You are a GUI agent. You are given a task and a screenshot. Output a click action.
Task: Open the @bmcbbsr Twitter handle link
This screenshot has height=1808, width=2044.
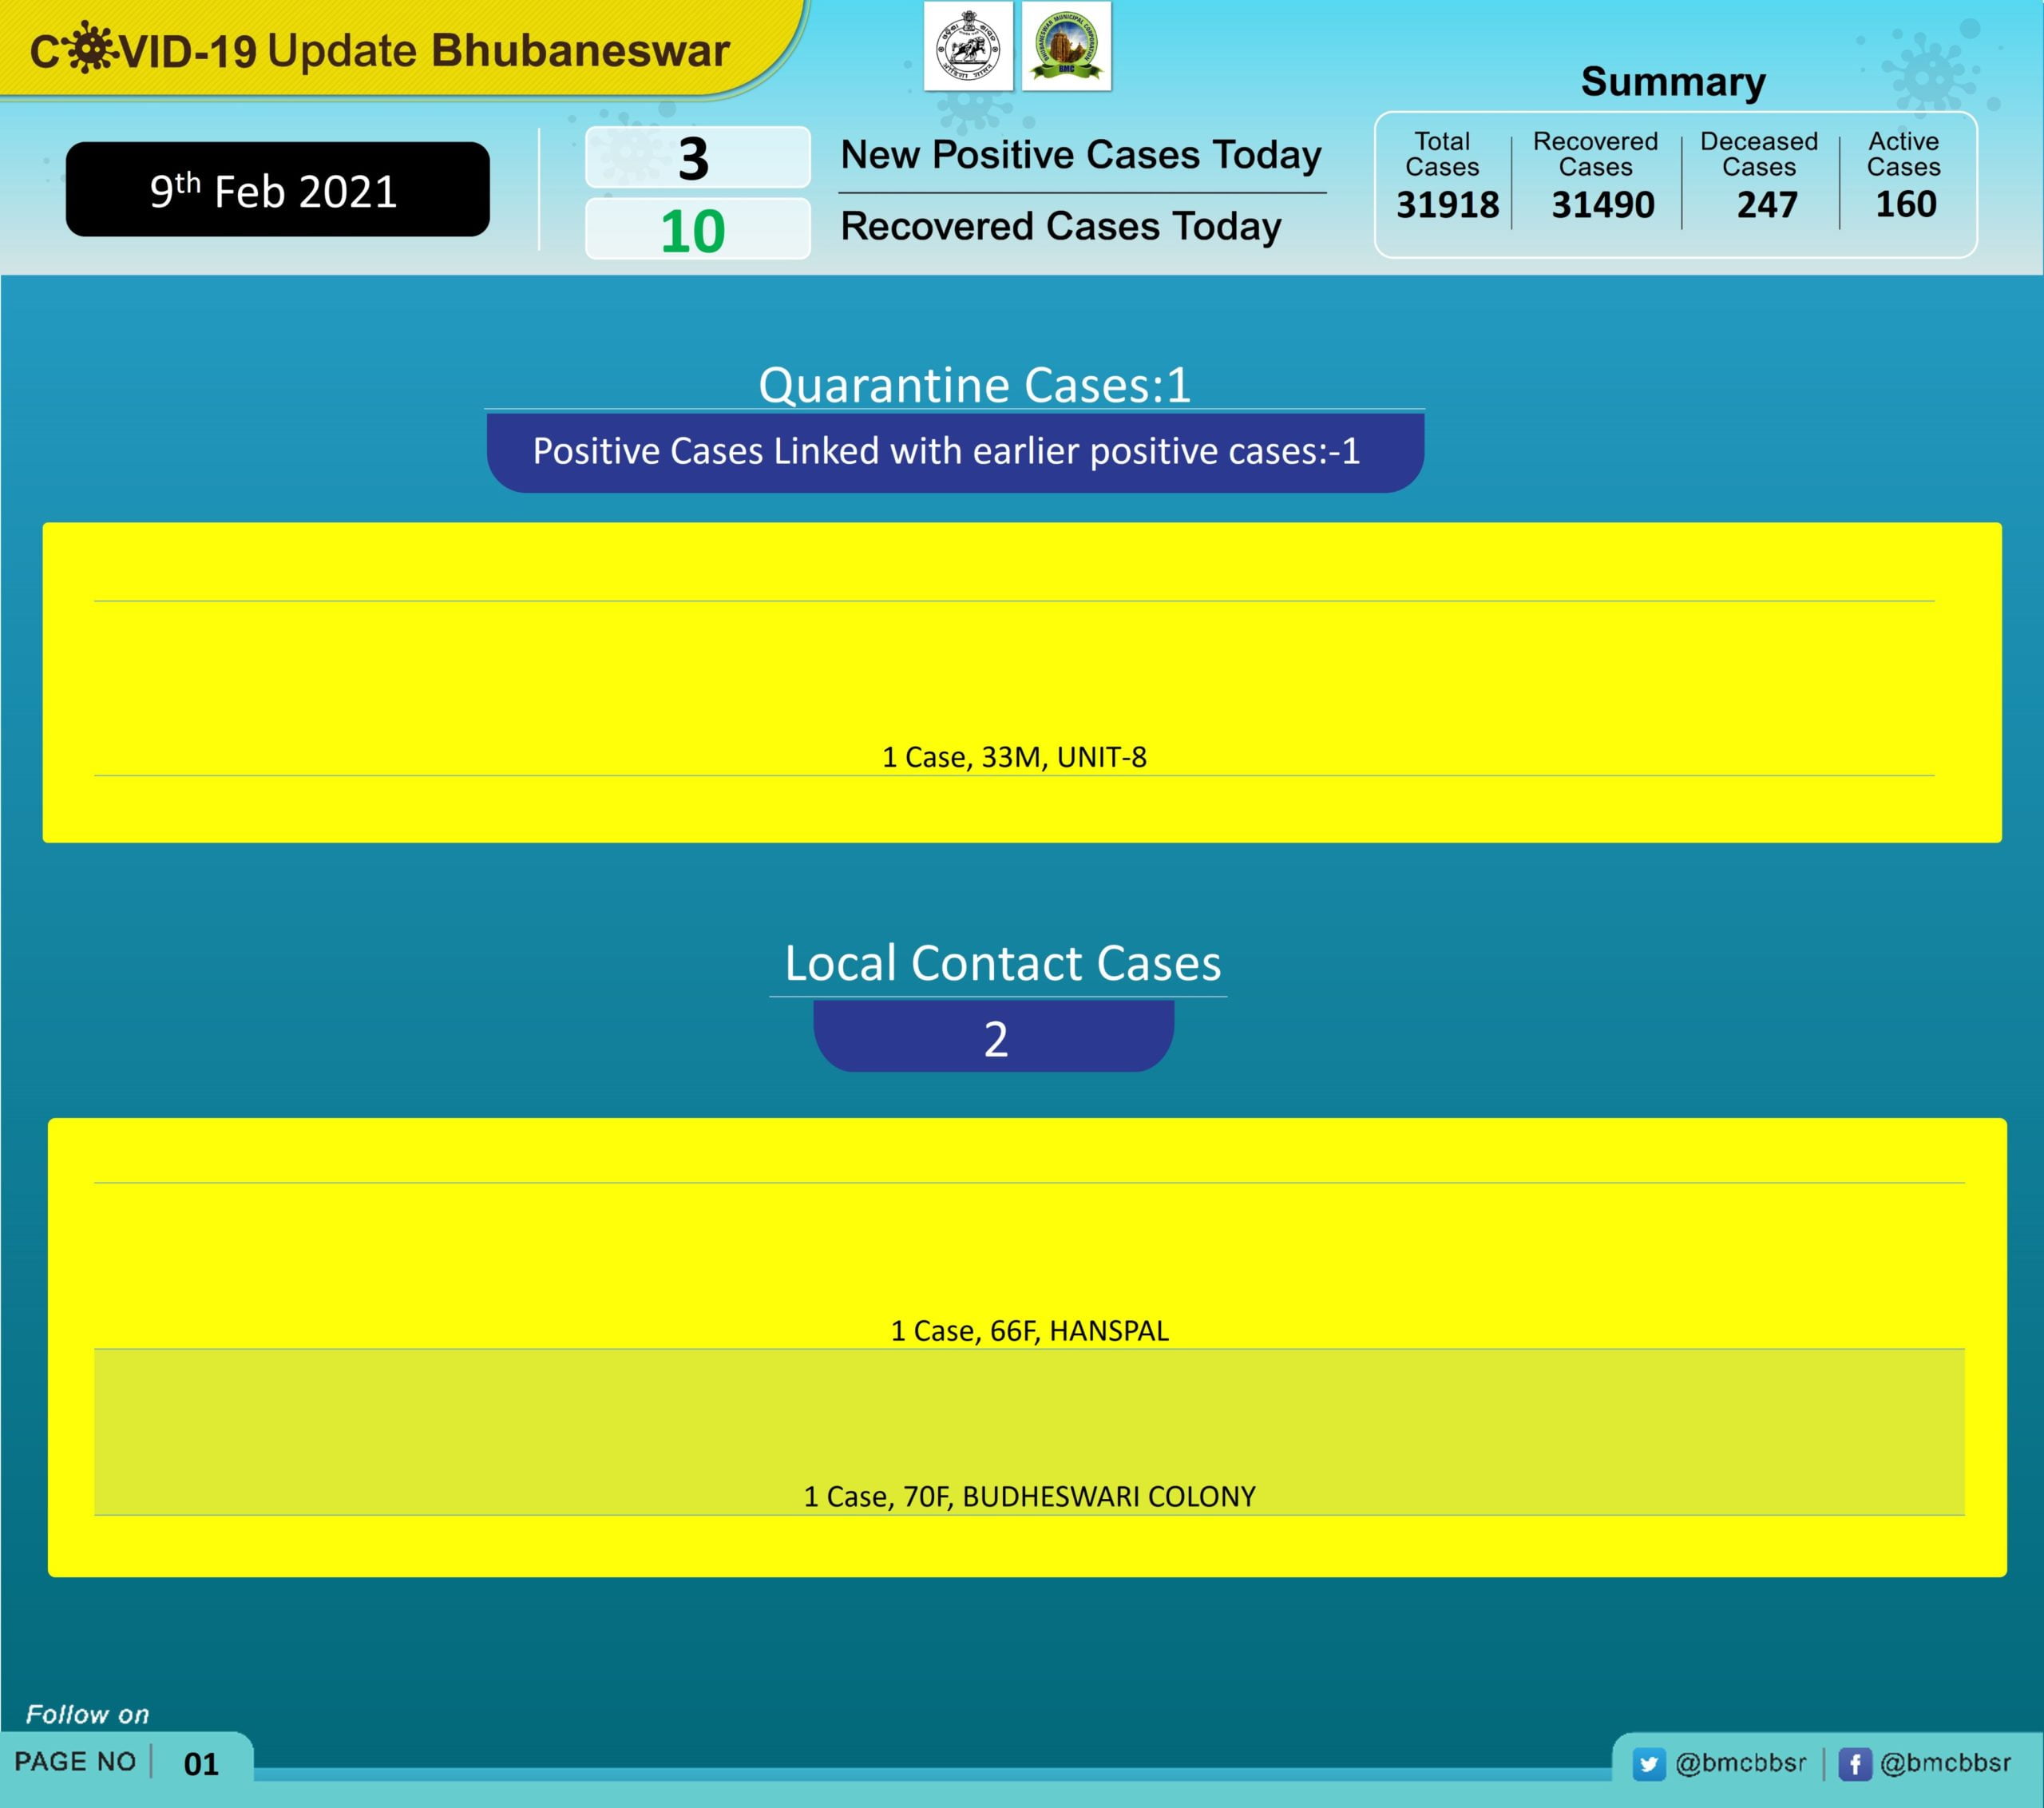(1740, 1762)
